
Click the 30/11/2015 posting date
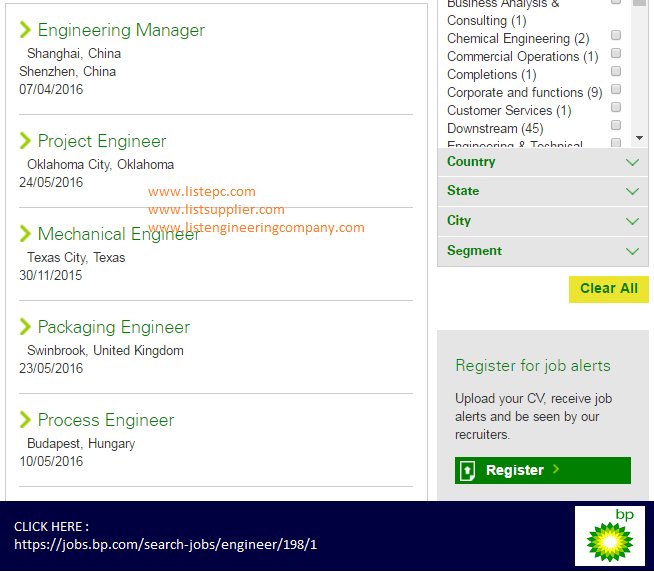coord(50,276)
